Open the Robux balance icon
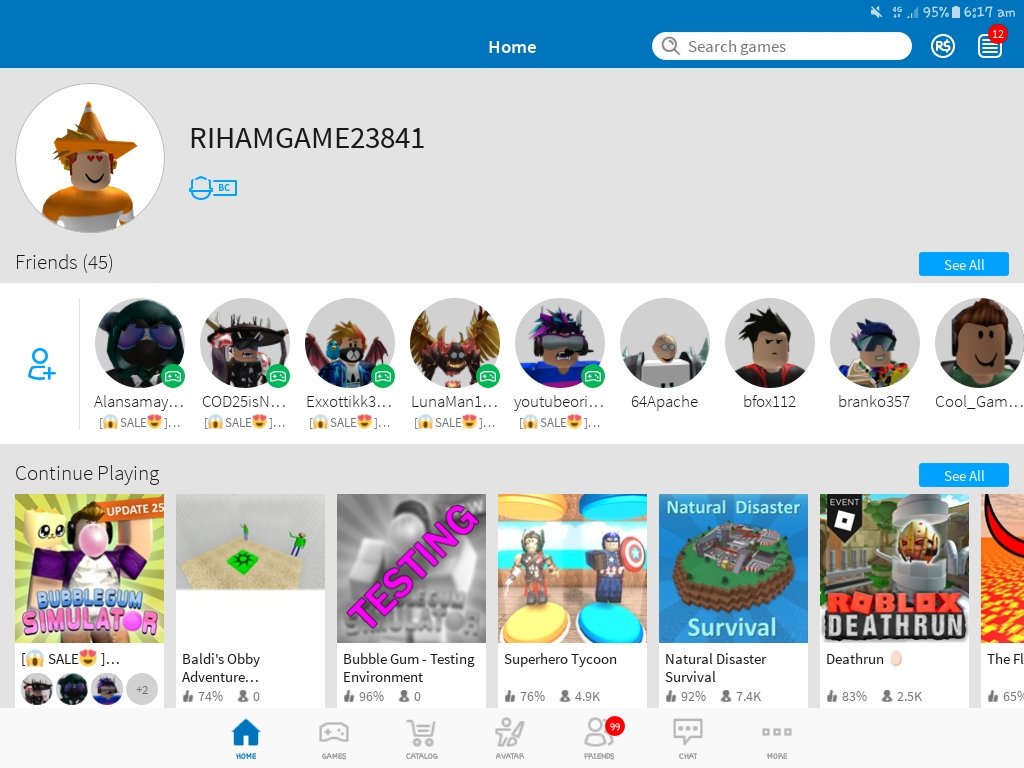The image size is (1024, 768). pyautogui.click(x=942, y=46)
